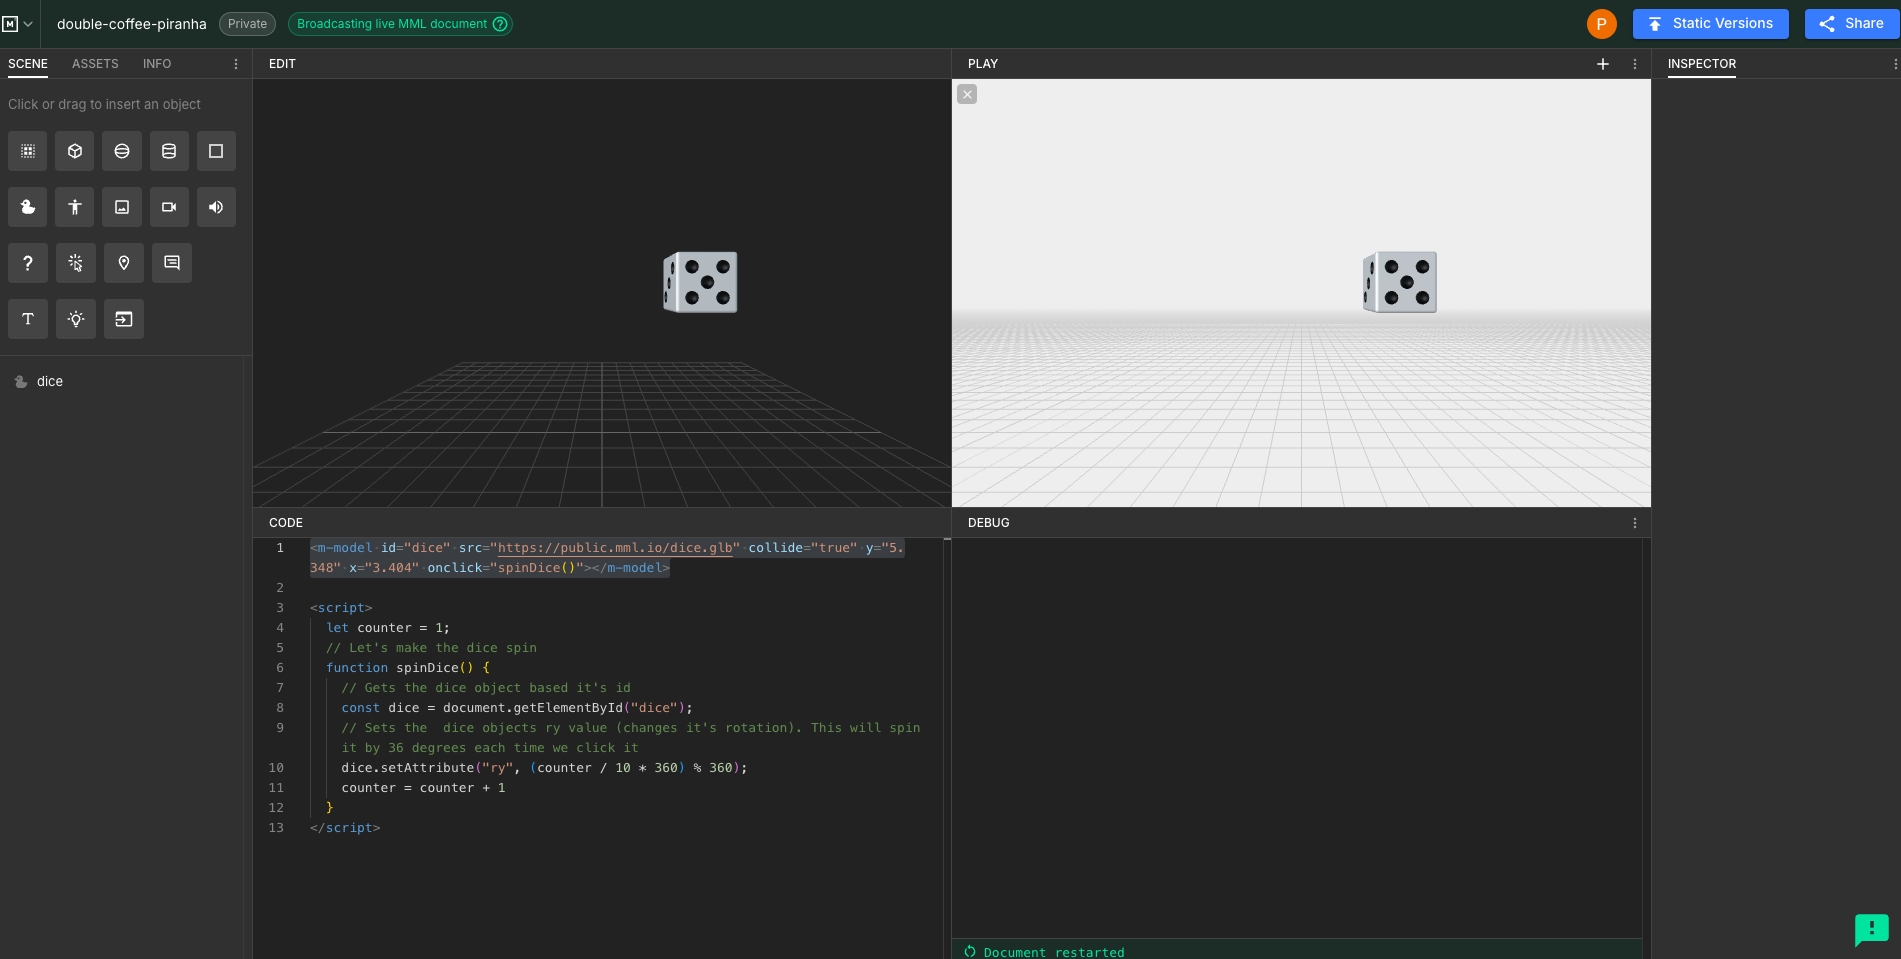The height and width of the screenshot is (959, 1901).
Task: Click the Share button
Action: [1851, 24]
